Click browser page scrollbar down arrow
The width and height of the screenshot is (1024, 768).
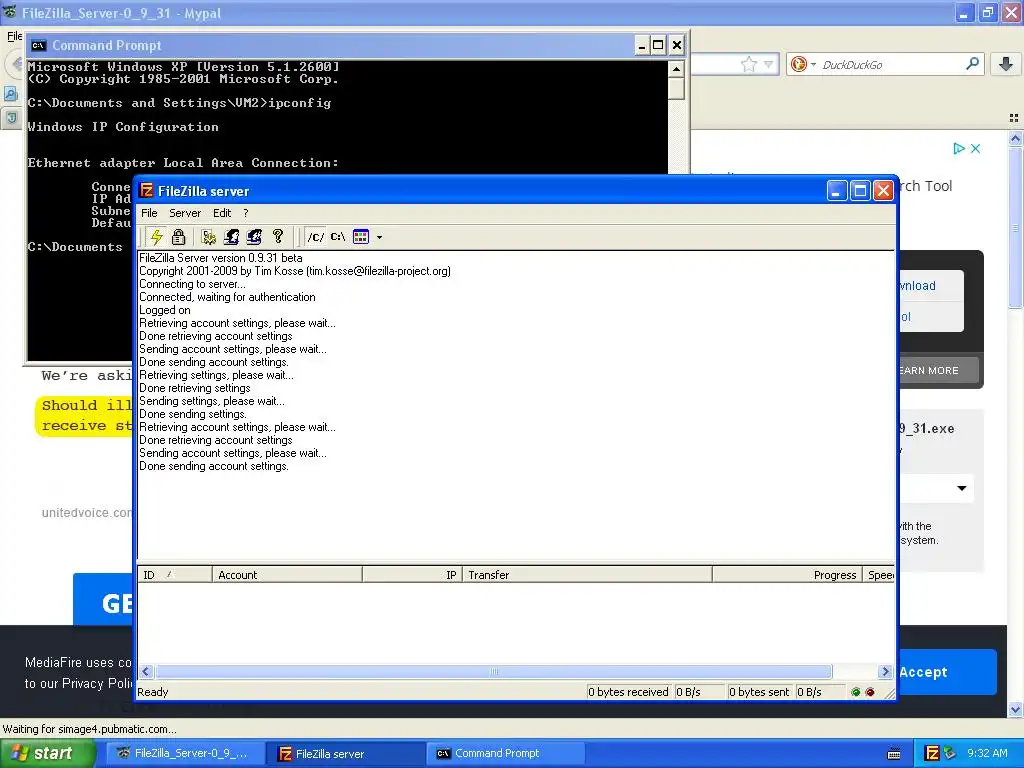coord(1015,709)
